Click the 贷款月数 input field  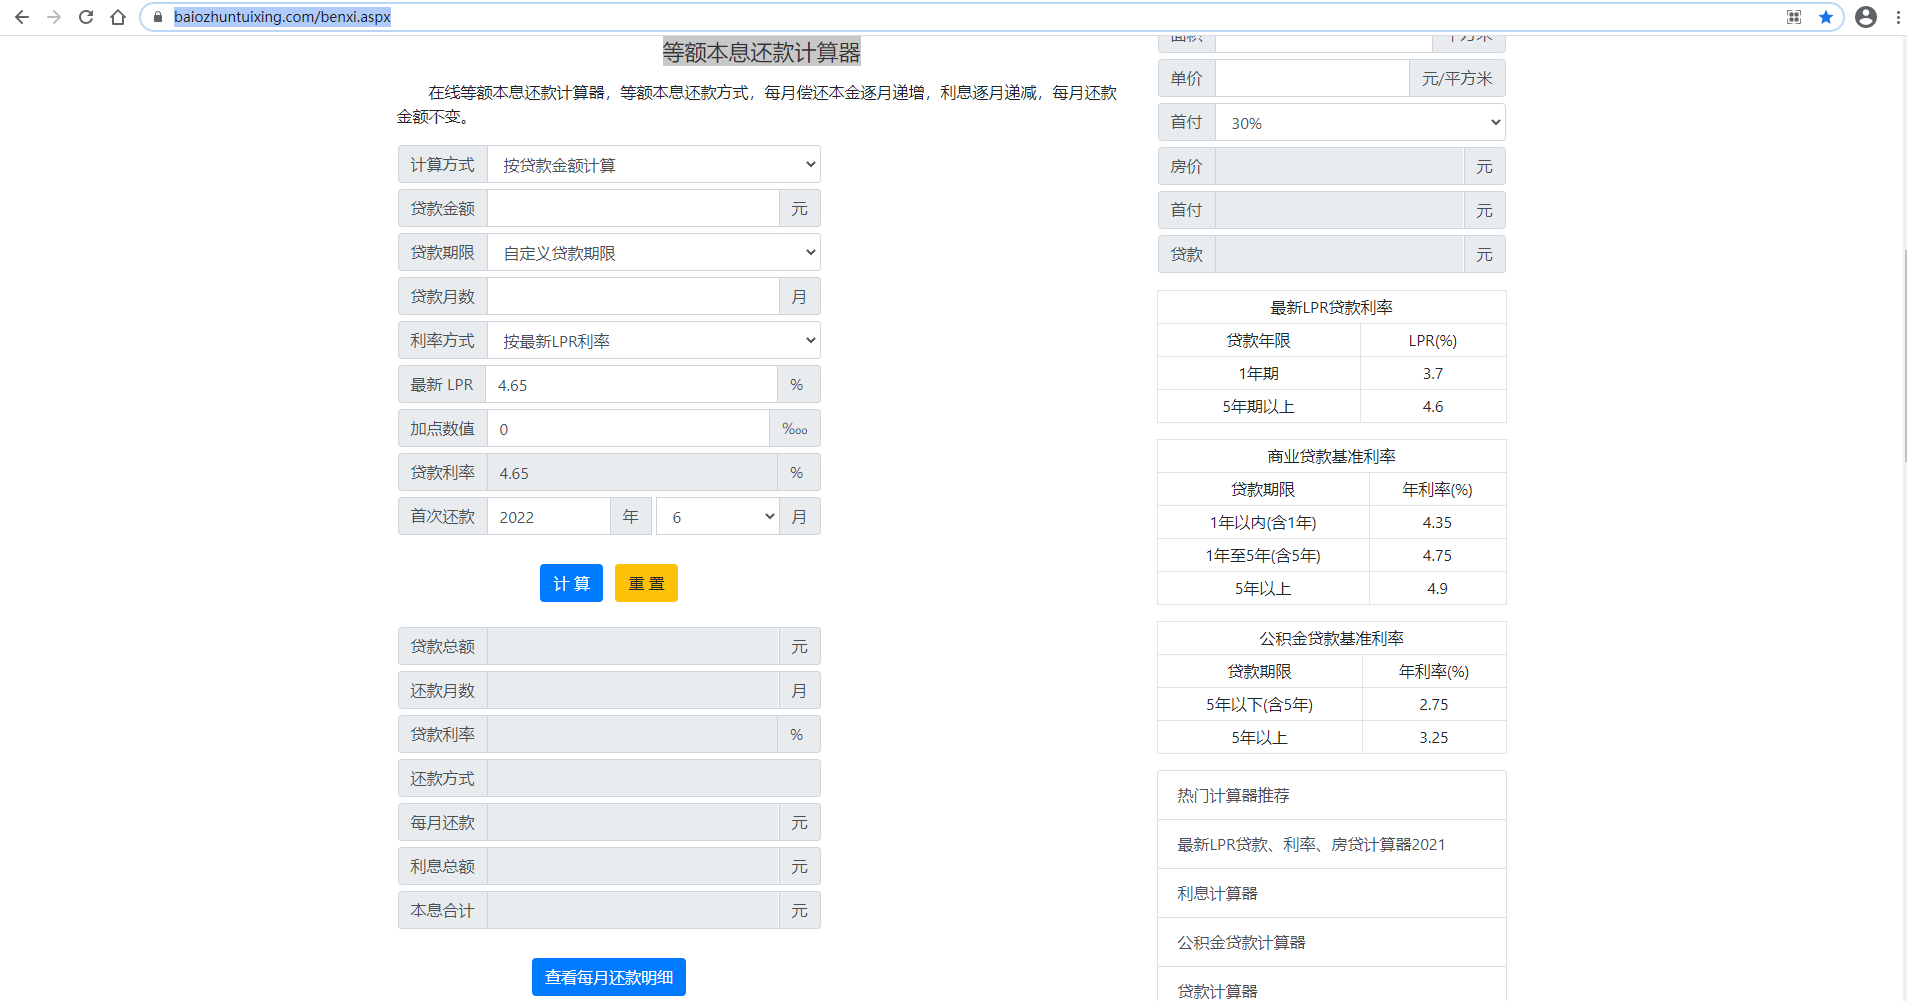[633, 297]
